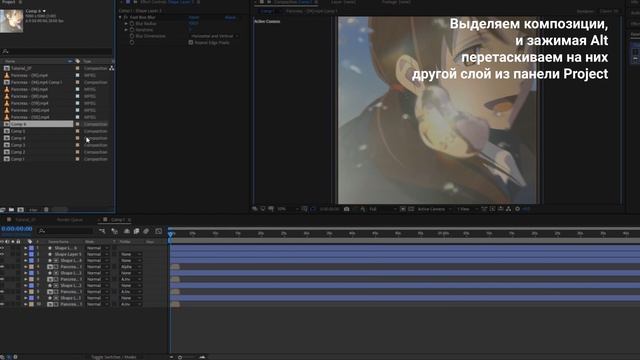
Task: Toggle stopwatch for Blur Dimensions
Action: [x=132, y=36]
